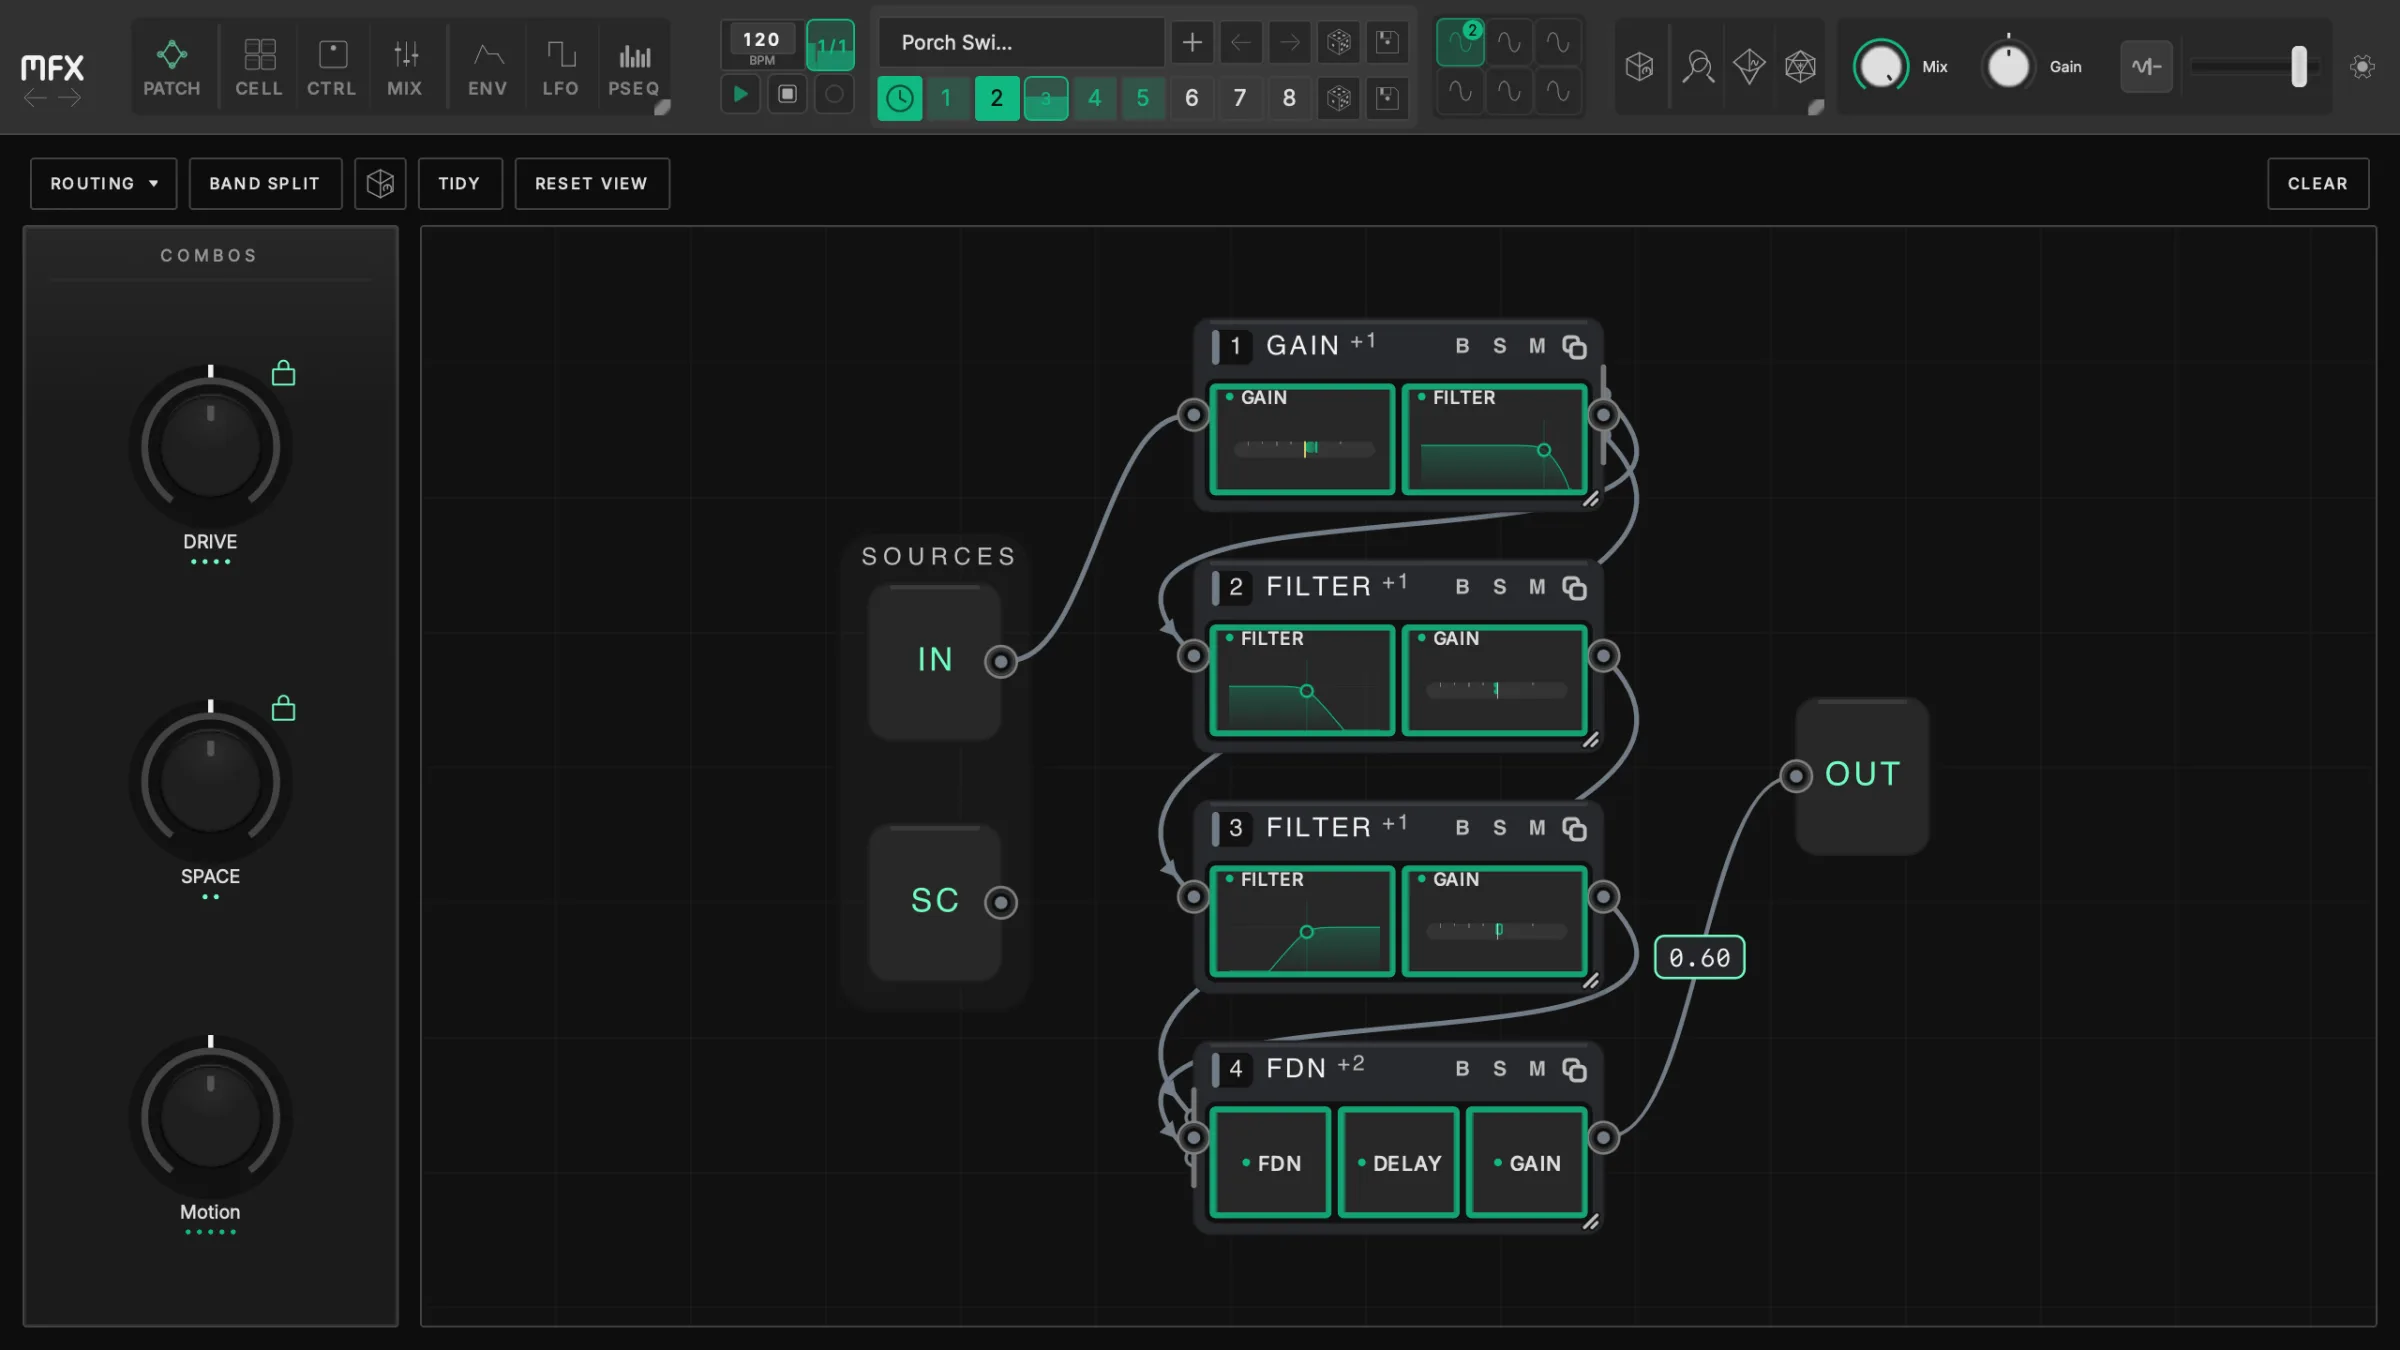The width and height of the screenshot is (2400, 1350).
Task: Select snapshot slot 8
Action: [1289, 98]
